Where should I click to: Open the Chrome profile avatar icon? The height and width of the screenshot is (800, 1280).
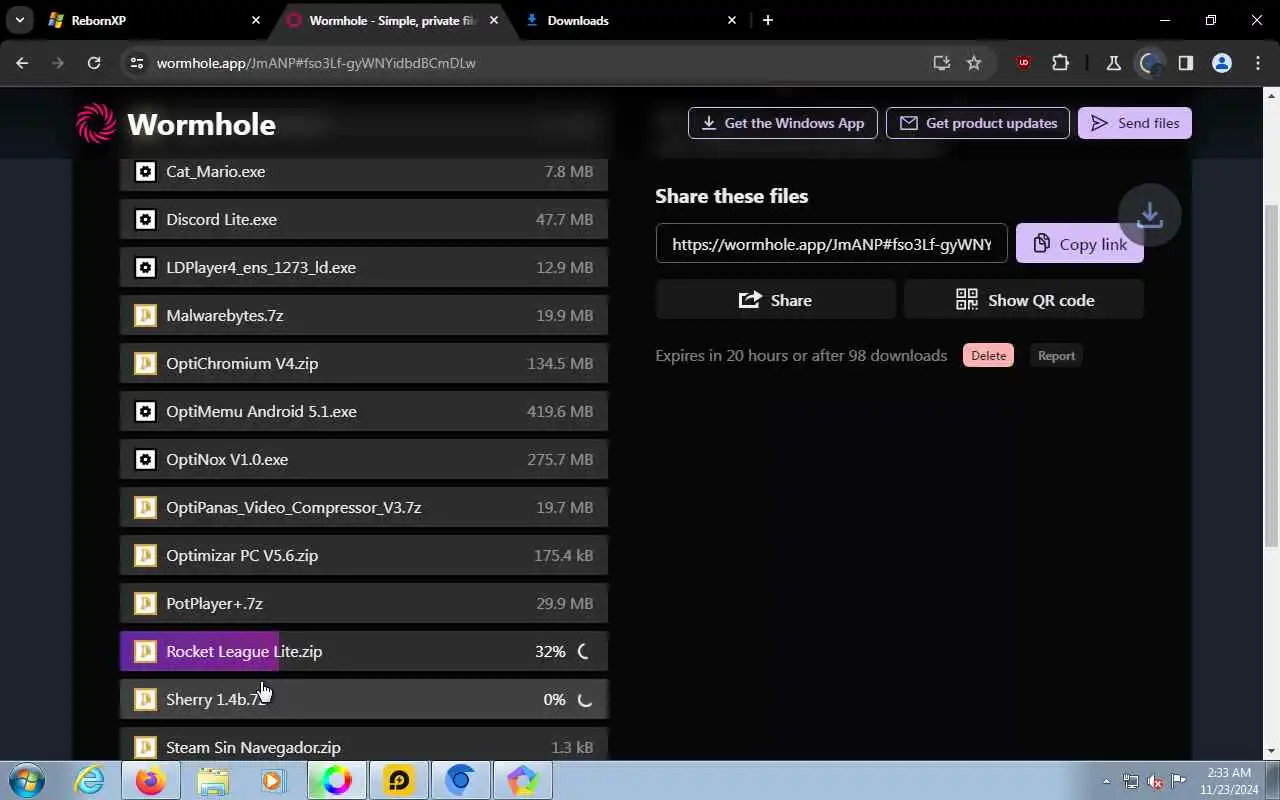[1222, 63]
